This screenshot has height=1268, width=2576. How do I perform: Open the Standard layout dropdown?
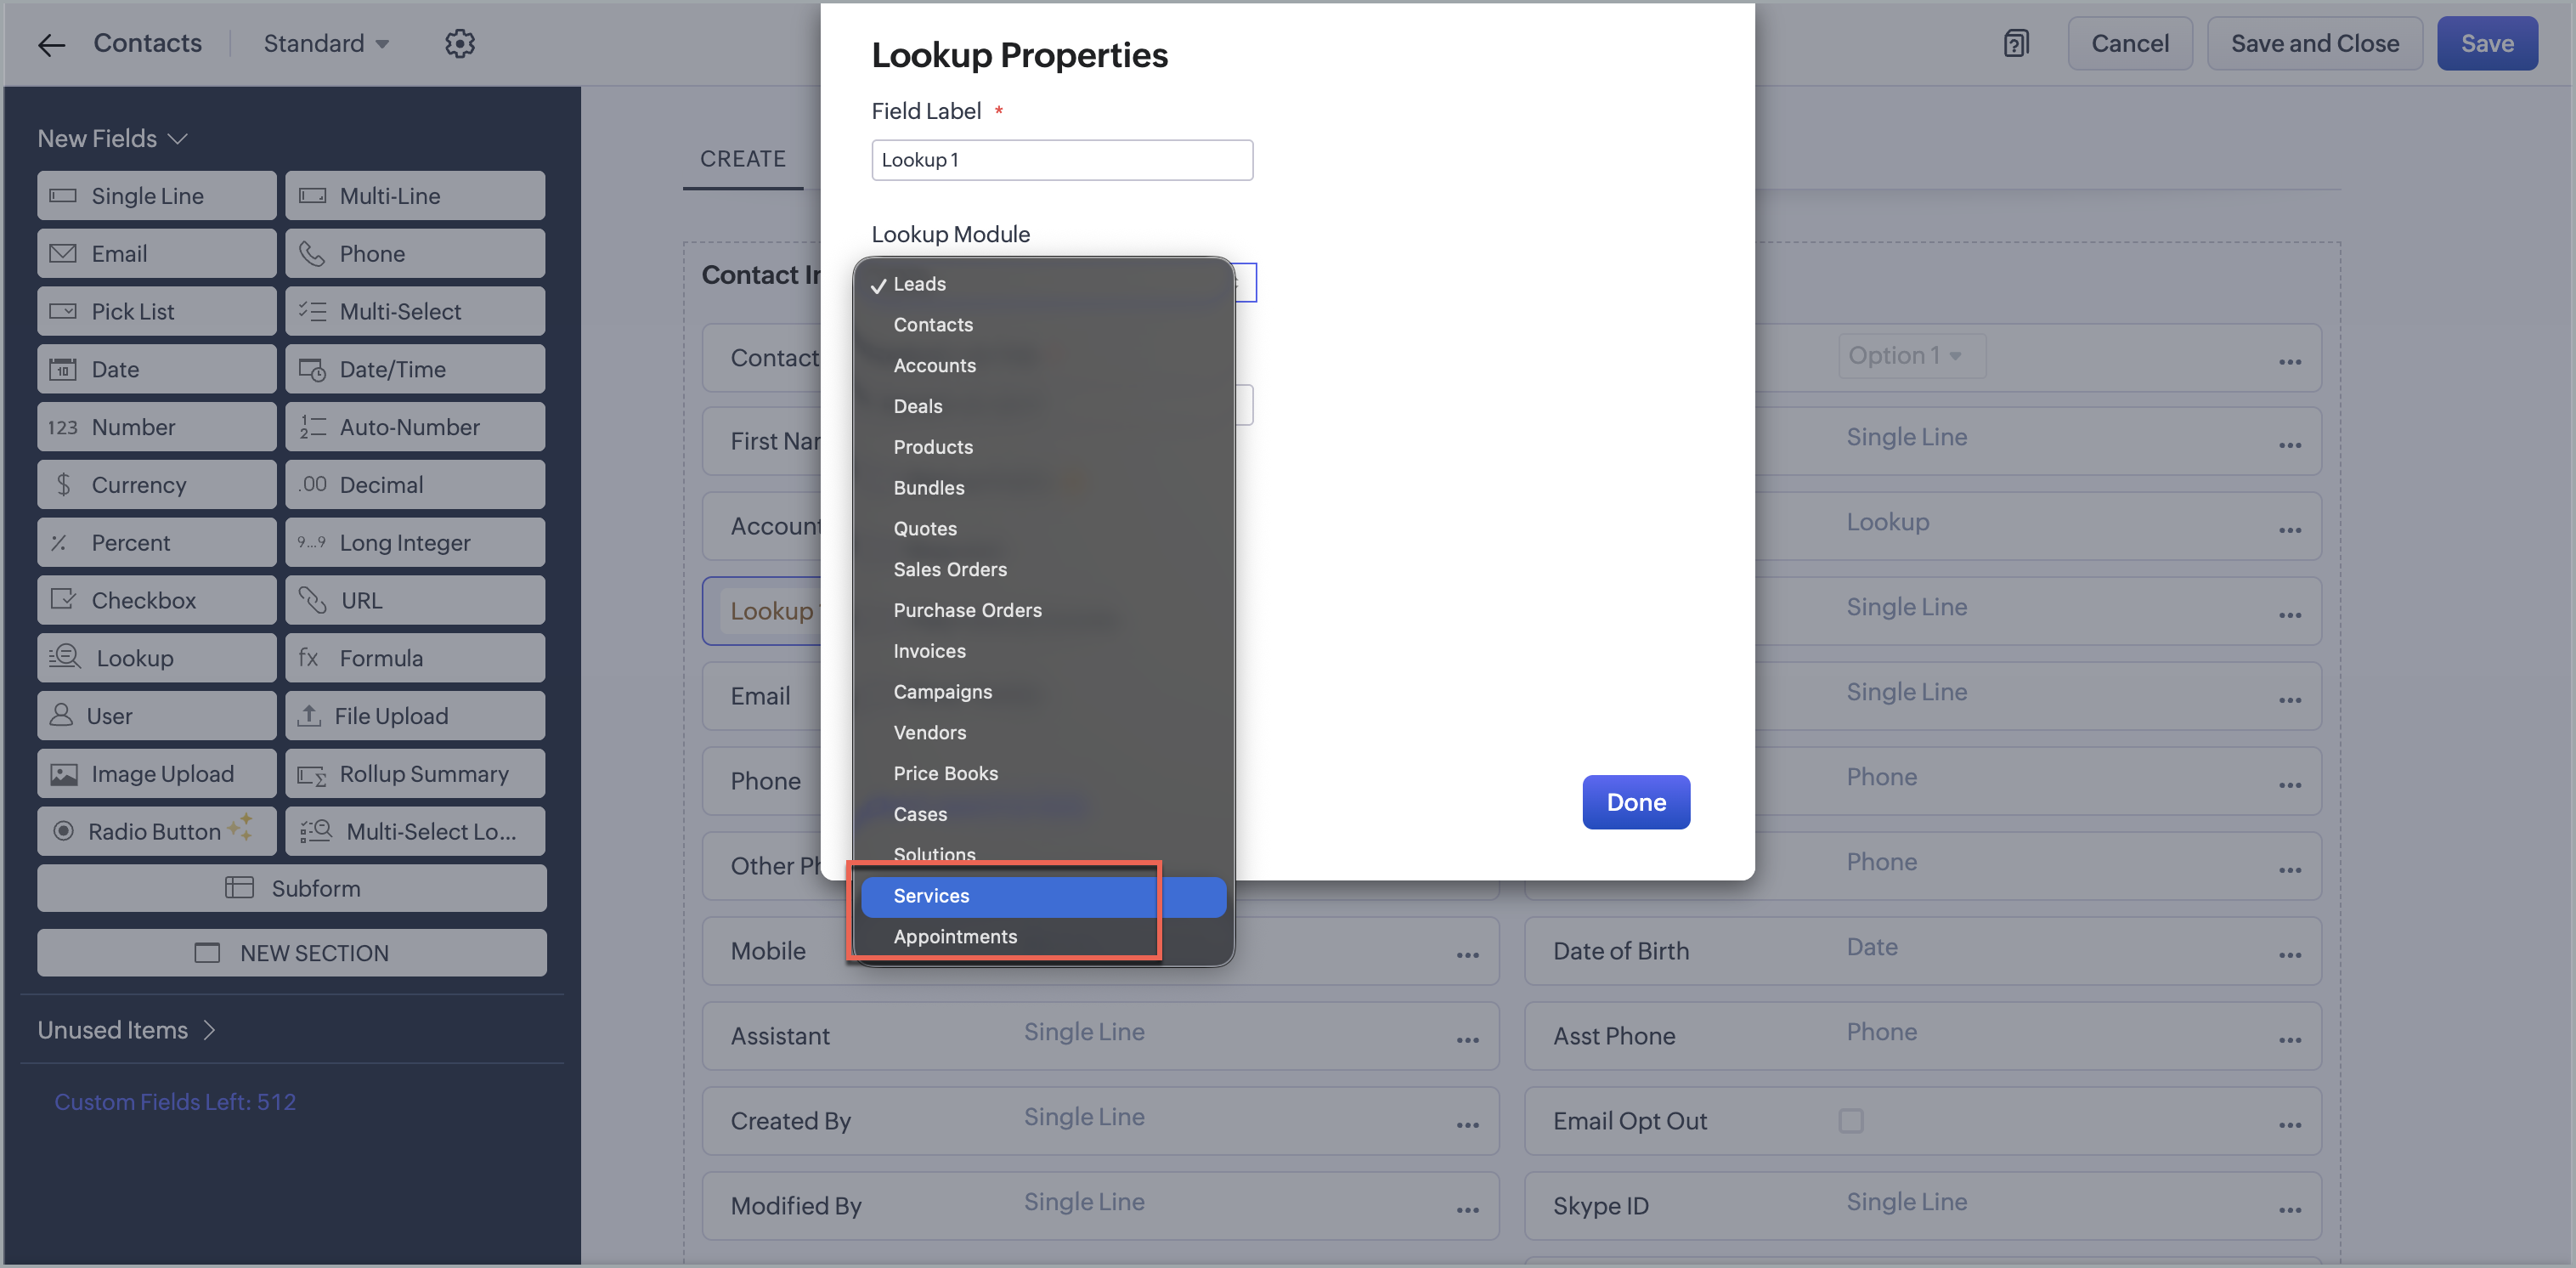point(326,43)
